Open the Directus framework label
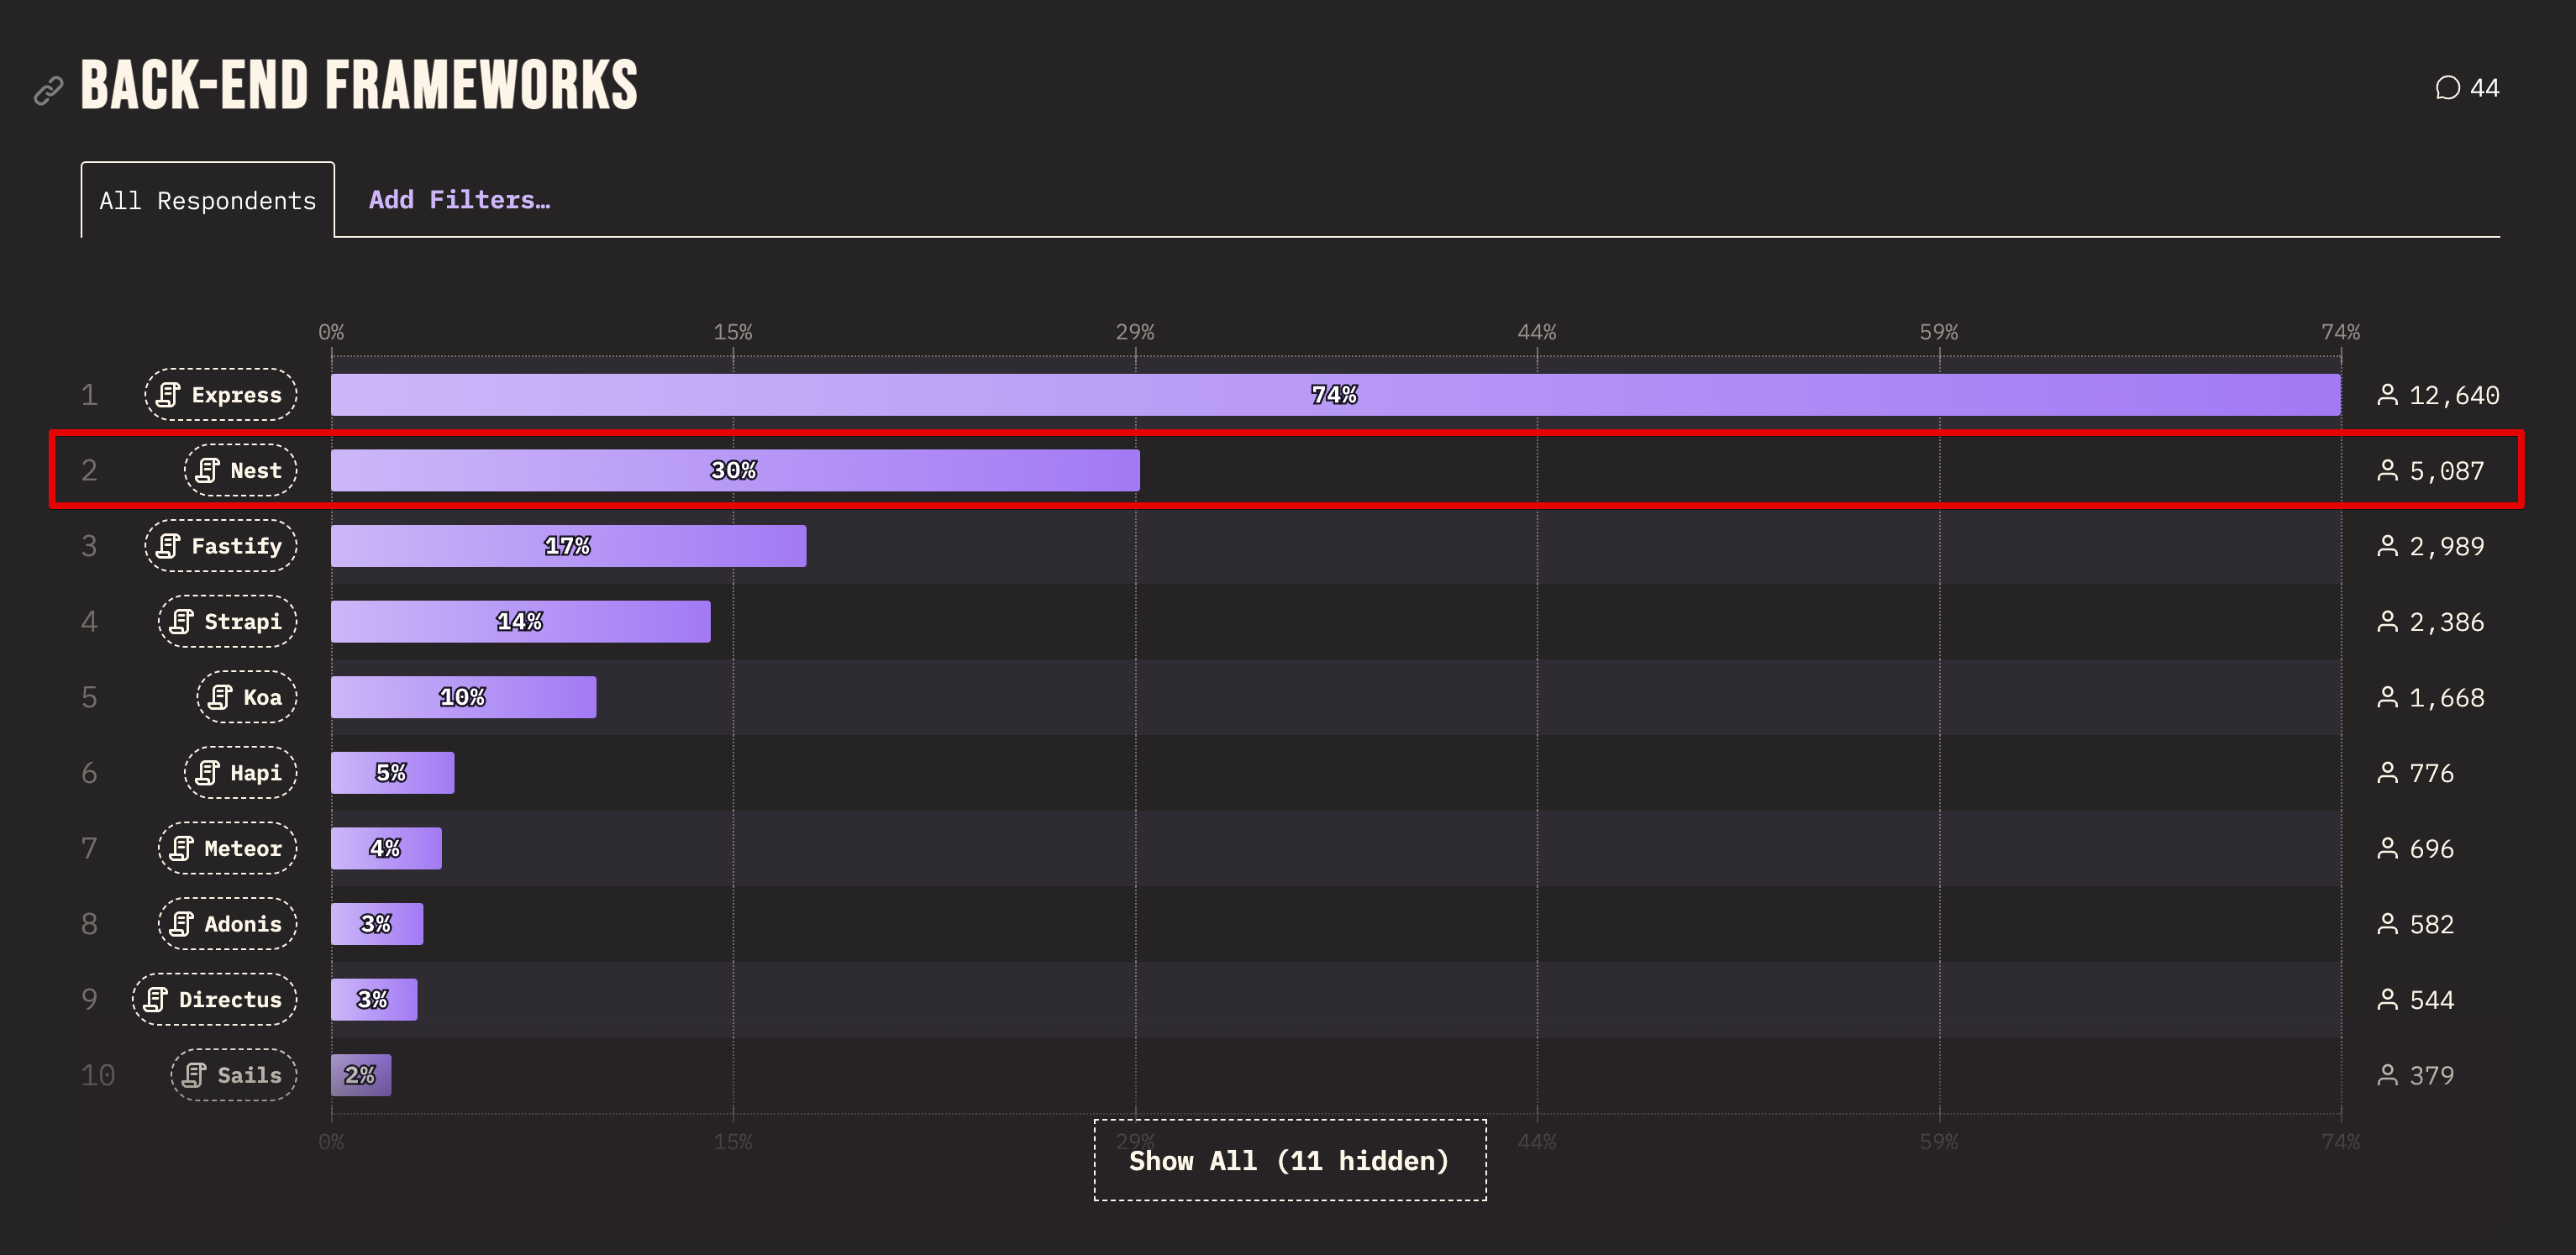The height and width of the screenshot is (1255, 2576). 214,999
